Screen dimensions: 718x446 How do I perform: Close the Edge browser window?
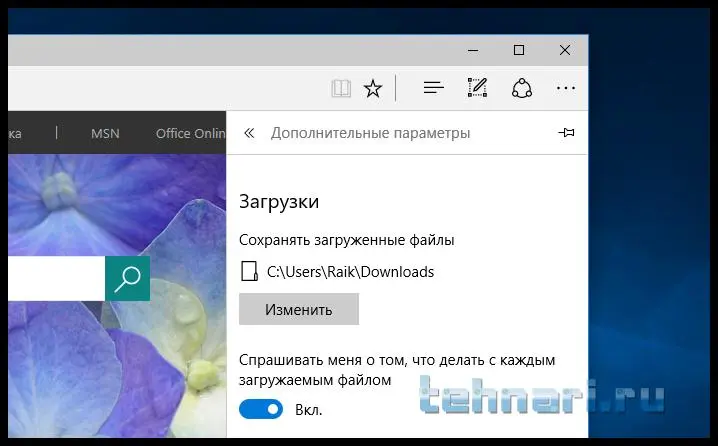tap(565, 50)
